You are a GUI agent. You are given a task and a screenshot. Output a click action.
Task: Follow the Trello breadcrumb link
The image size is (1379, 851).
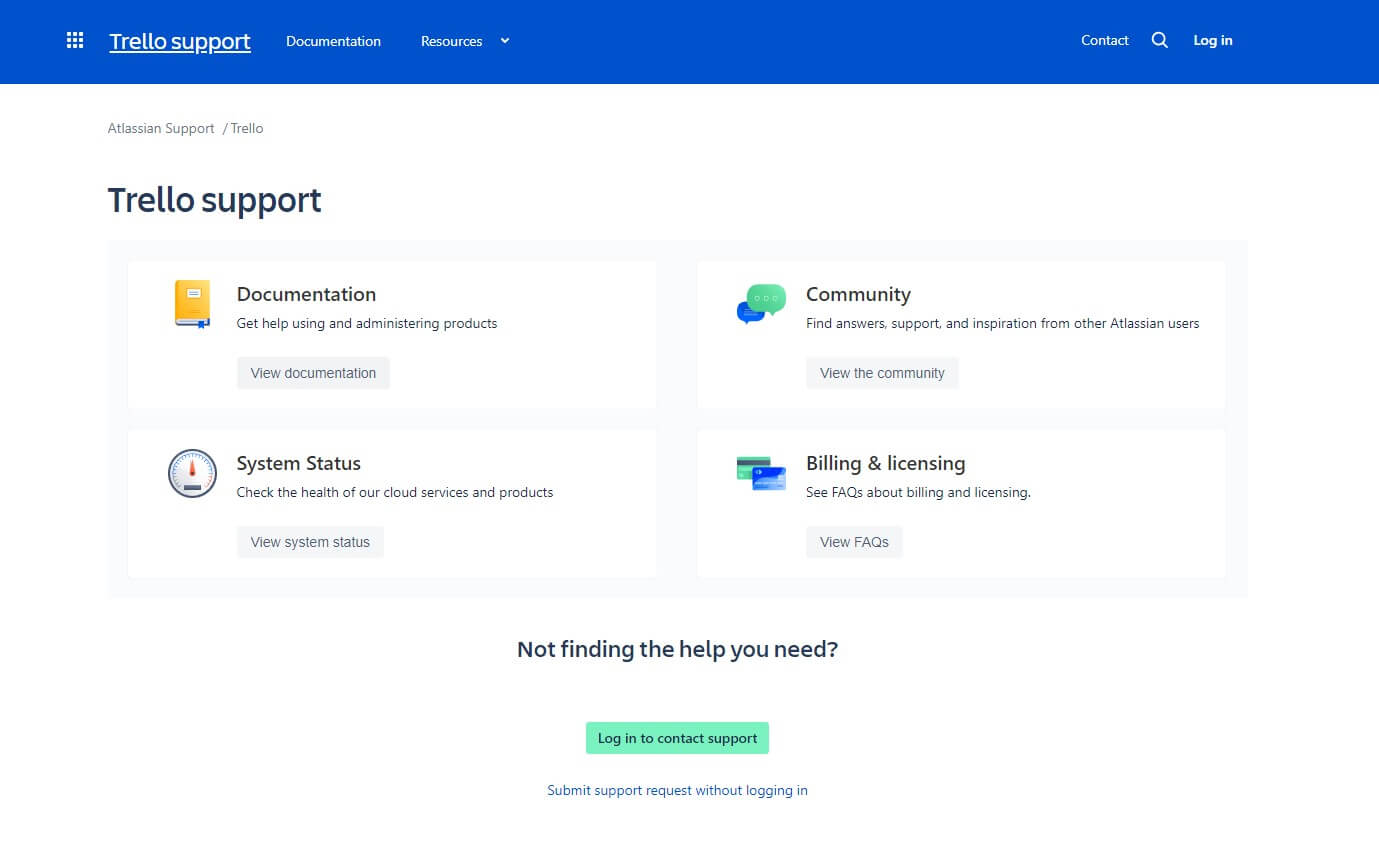coord(247,128)
